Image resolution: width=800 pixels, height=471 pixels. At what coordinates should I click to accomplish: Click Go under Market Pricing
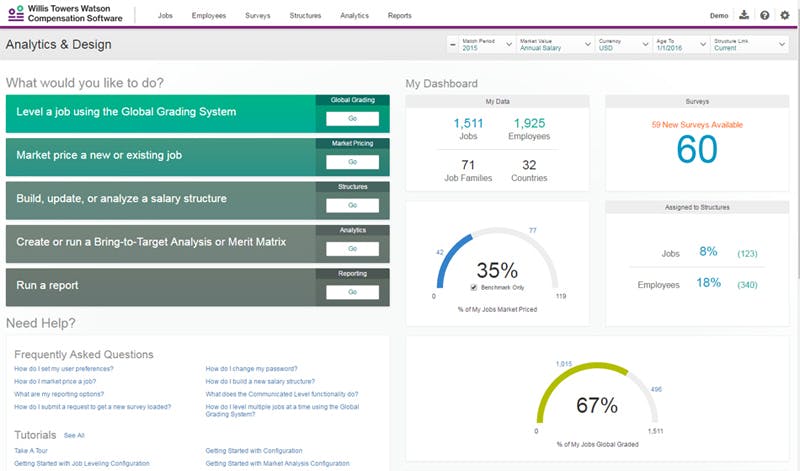pos(353,162)
